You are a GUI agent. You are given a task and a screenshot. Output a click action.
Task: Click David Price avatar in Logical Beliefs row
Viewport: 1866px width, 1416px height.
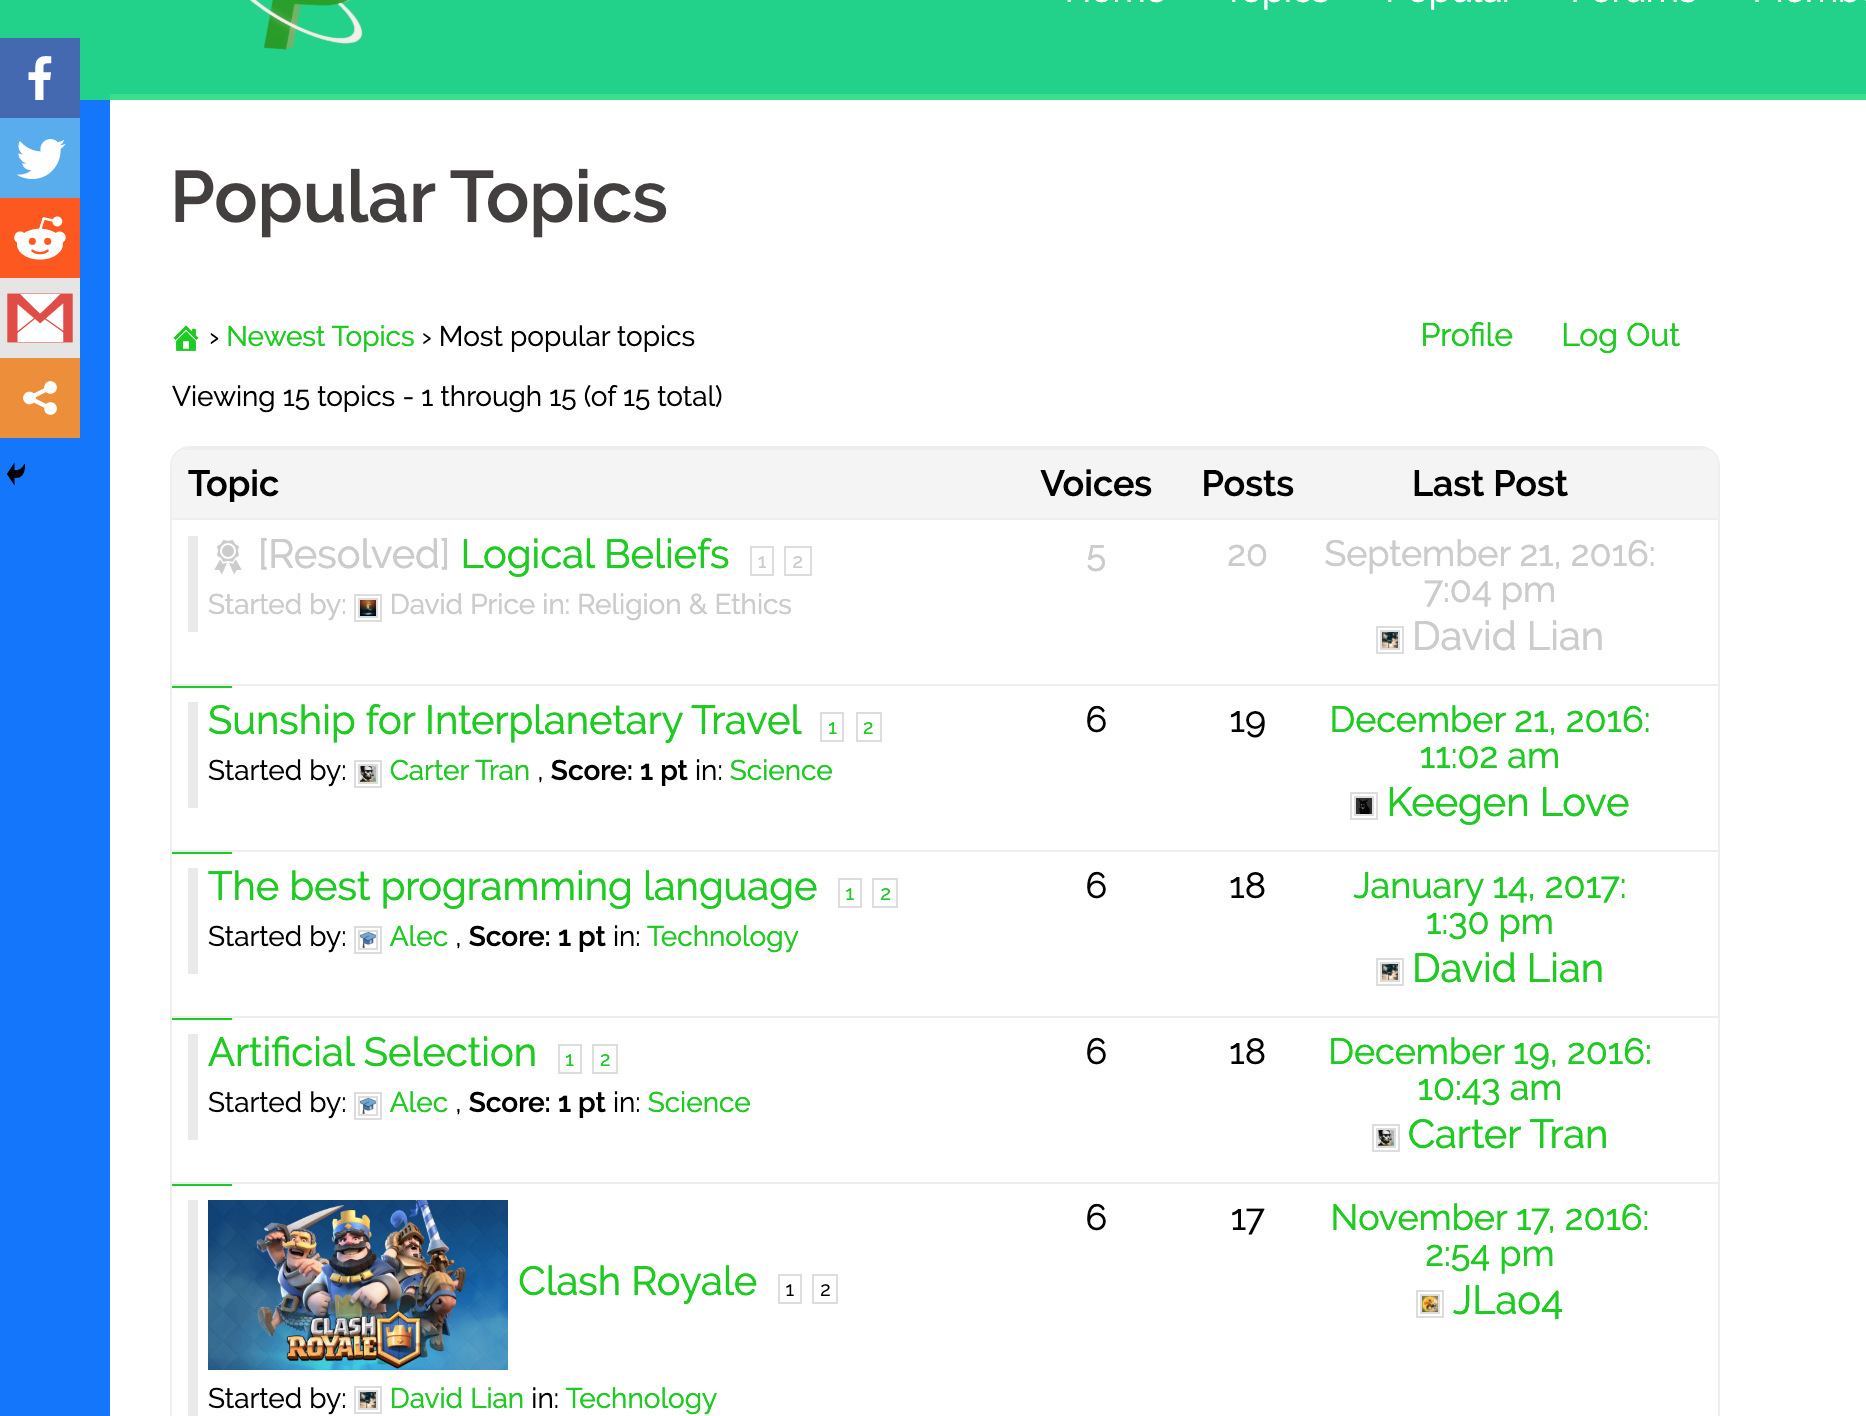click(368, 607)
